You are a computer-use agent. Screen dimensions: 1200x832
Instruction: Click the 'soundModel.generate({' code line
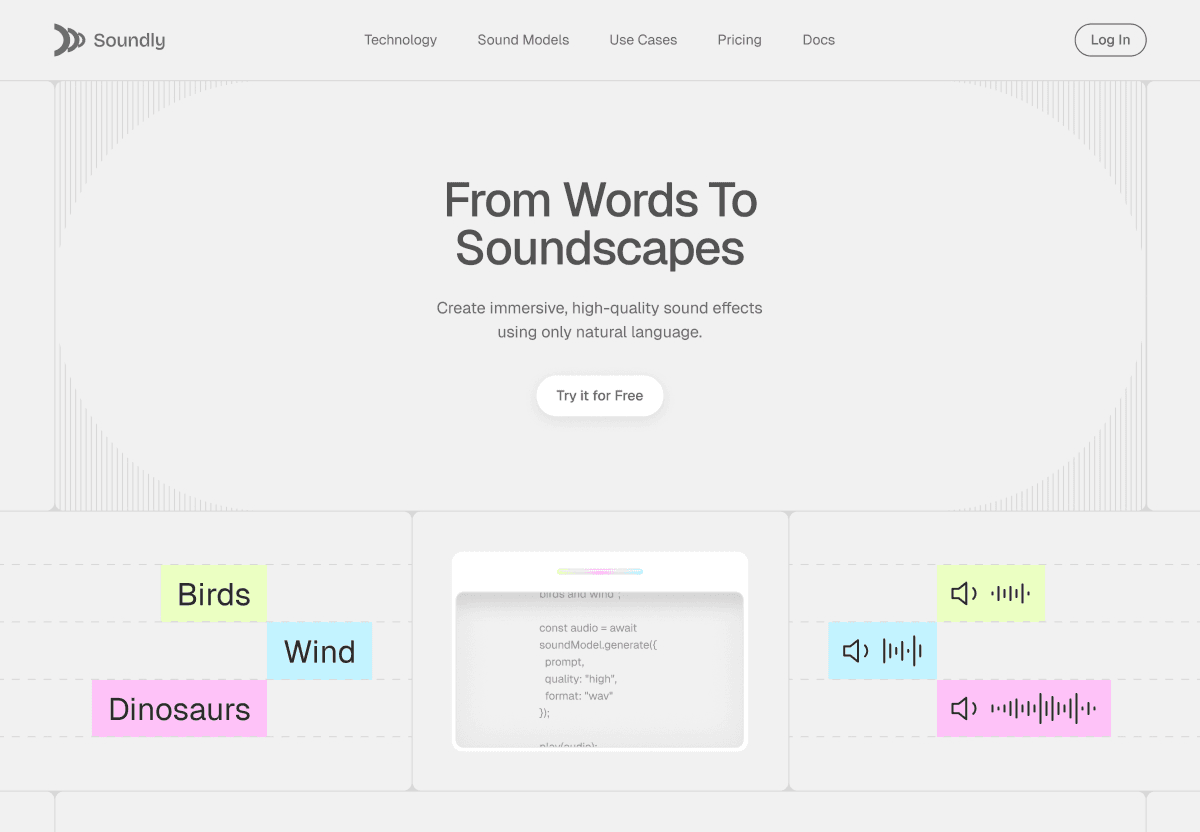[x=598, y=645]
